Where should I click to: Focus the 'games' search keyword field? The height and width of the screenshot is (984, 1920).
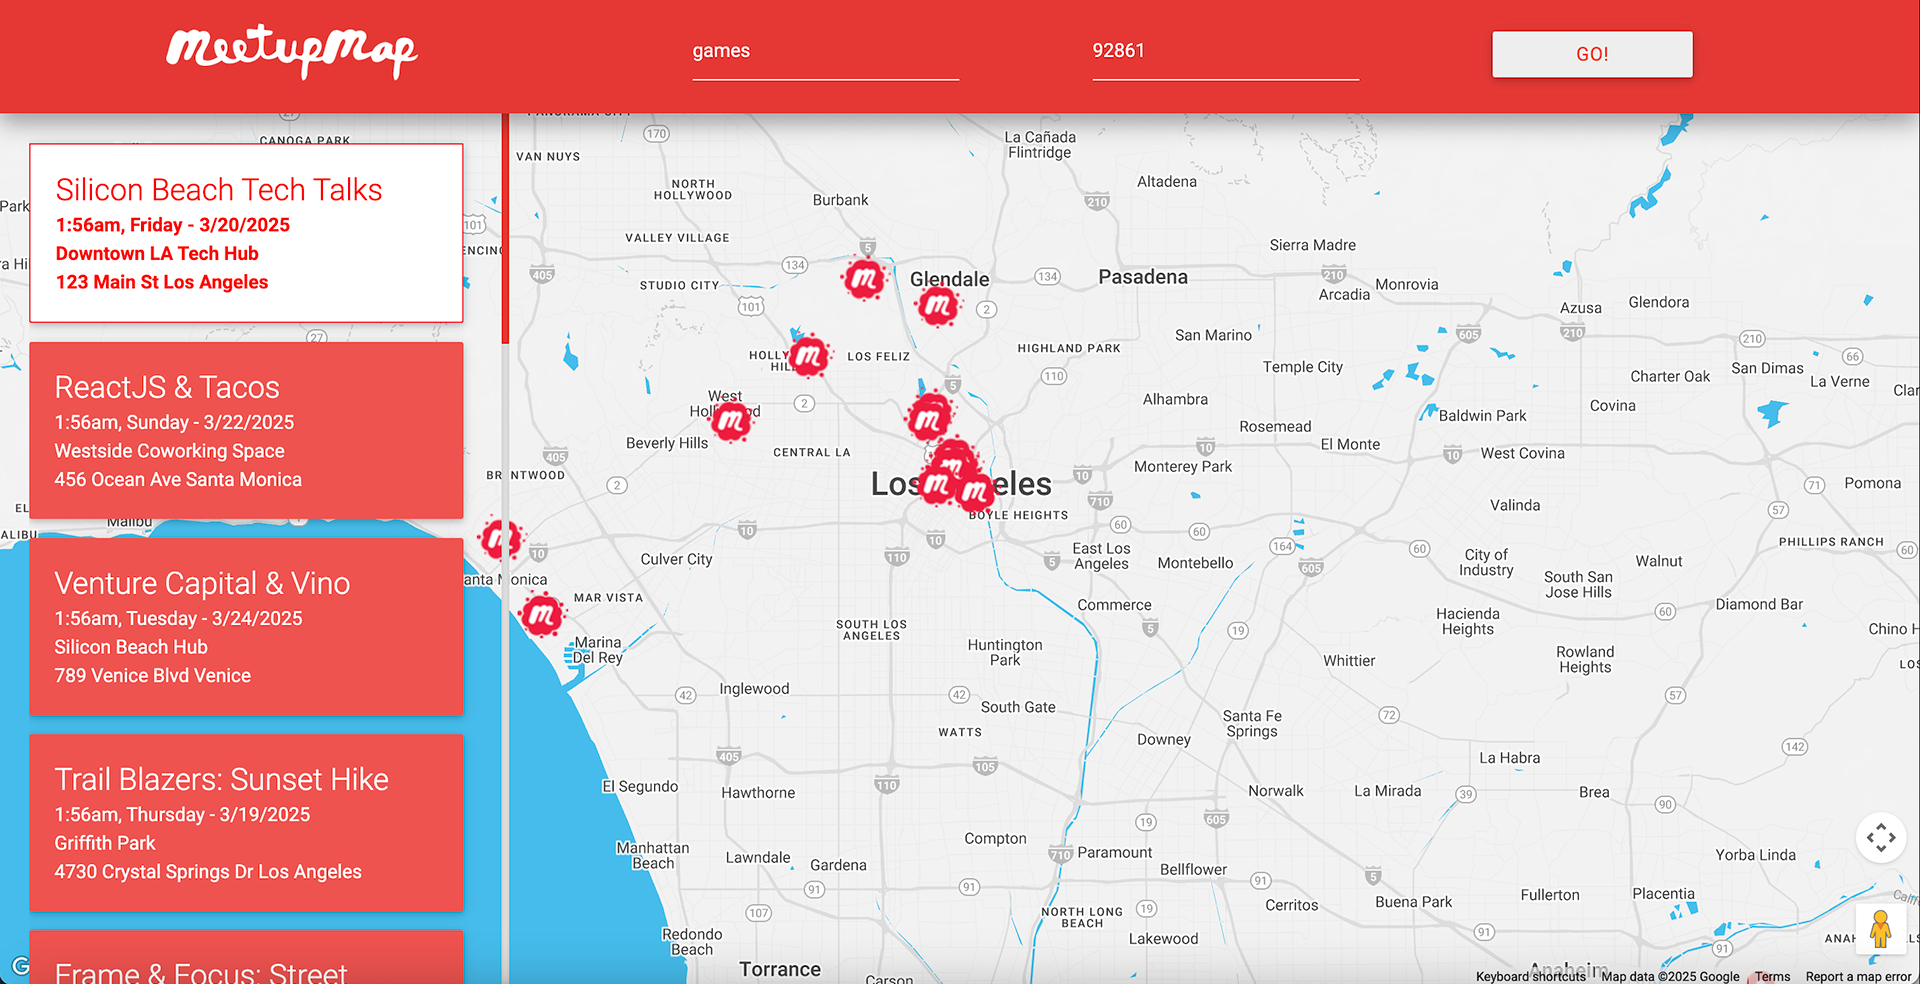tap(825, 52)
